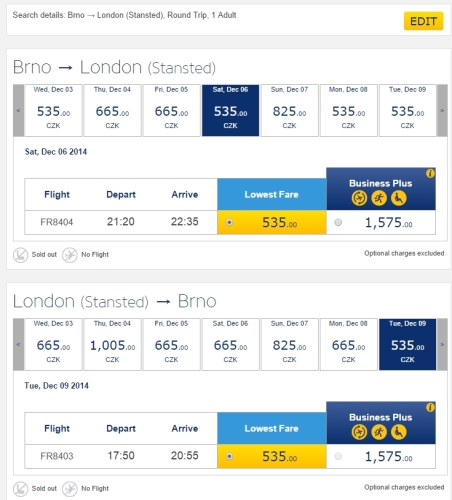Click wheelchair icon in return Business Plus header
This screenshot has height=500, width=452.
(399, 432)
